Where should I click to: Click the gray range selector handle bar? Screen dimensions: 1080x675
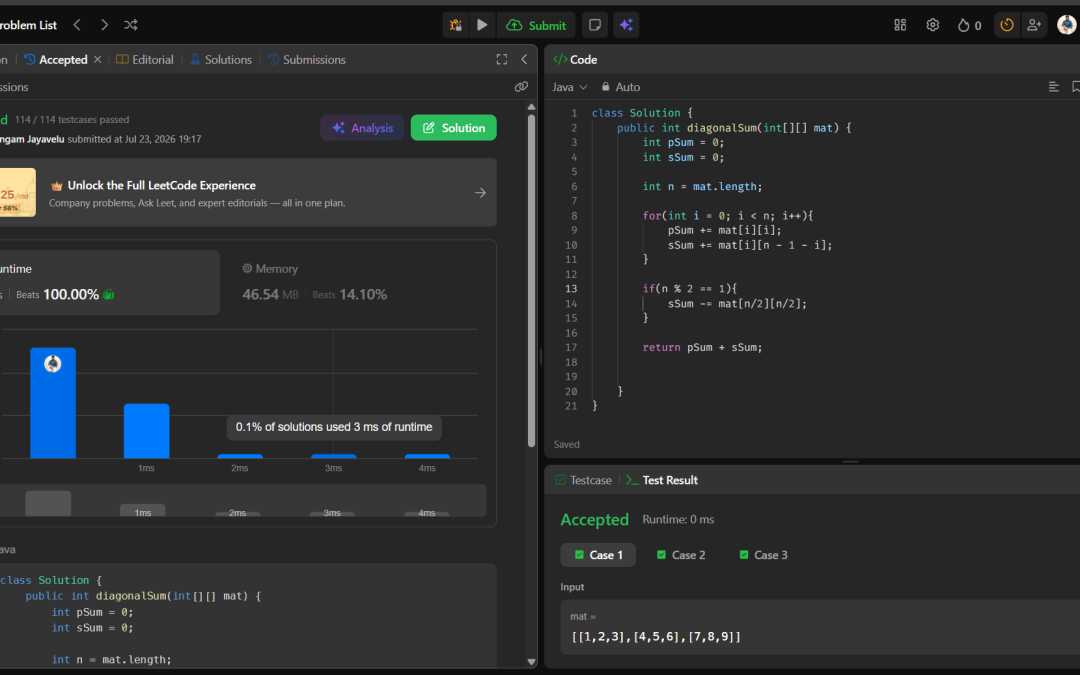coord(48,503)
